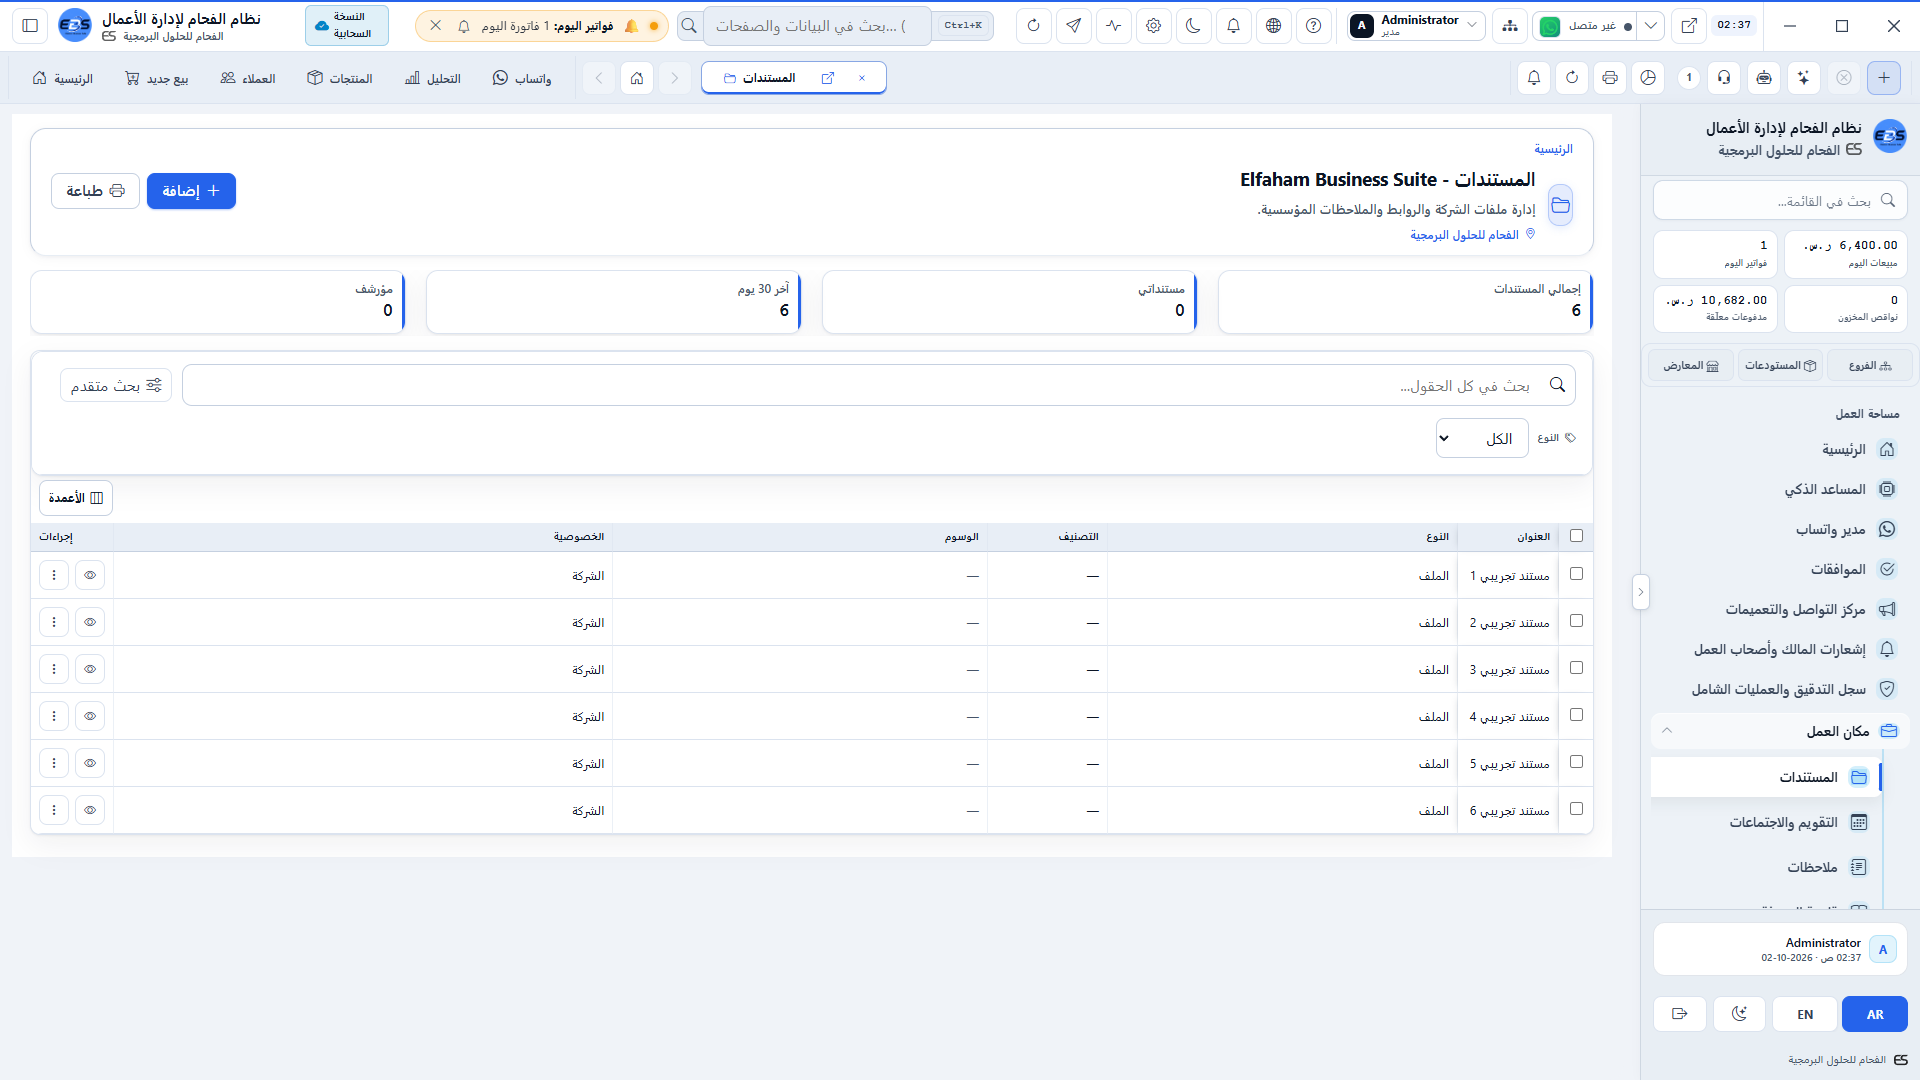This screenshot has width=1920, height=1080.
Task: Open in new window icon on المستندات tab
Action: (828, 78)
